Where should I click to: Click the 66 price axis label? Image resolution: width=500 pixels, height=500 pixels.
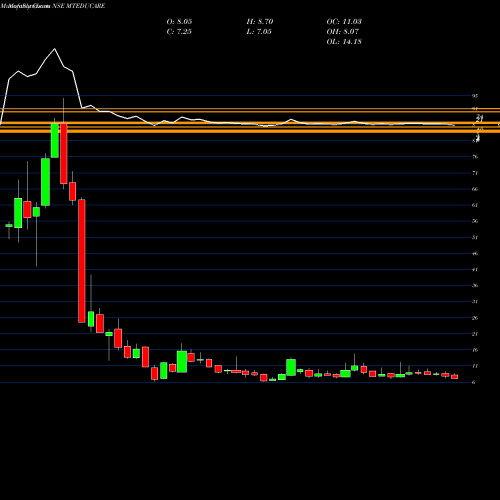pyautogui.click(x=475, y=189)
